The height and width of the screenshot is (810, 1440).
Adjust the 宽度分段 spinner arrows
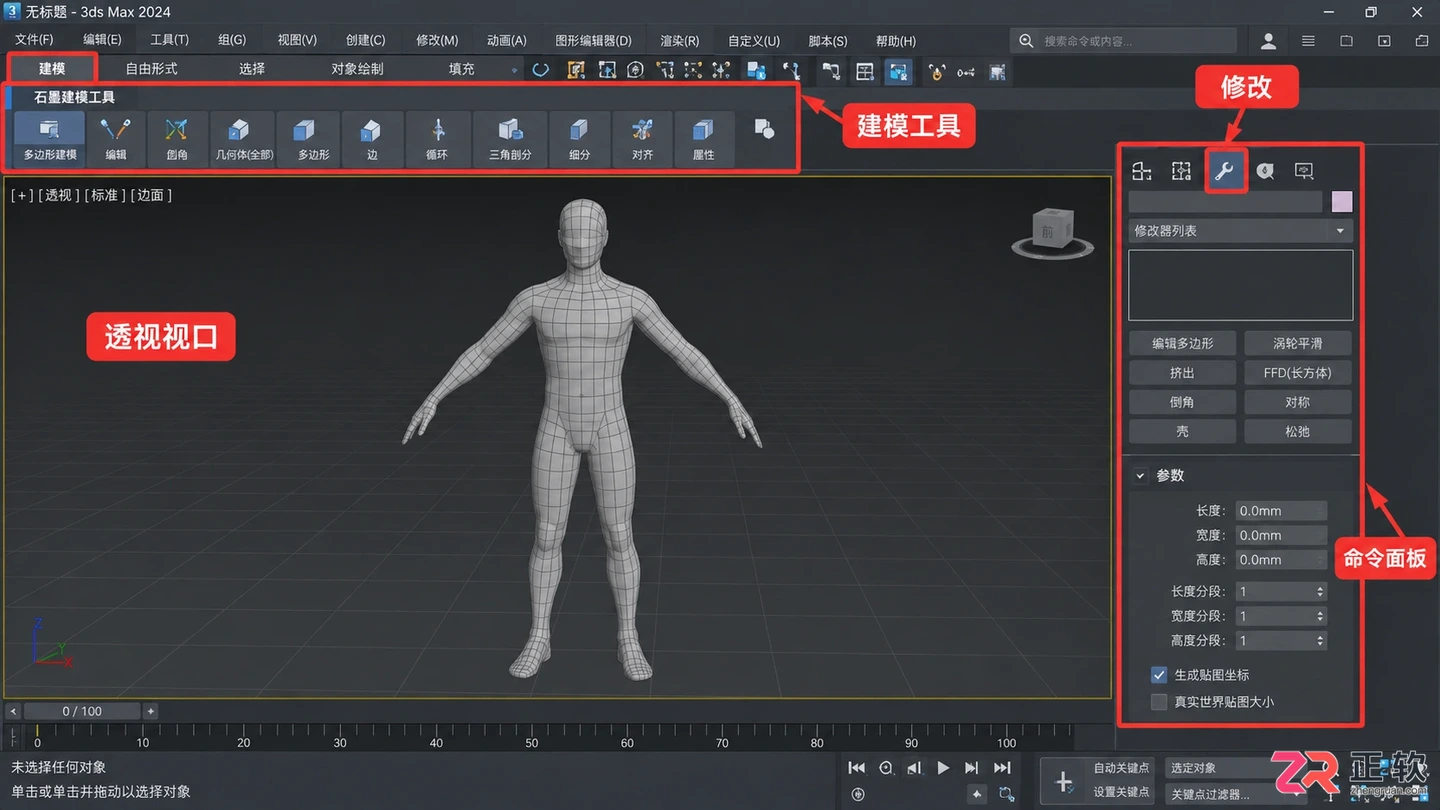click(1320, 616)
